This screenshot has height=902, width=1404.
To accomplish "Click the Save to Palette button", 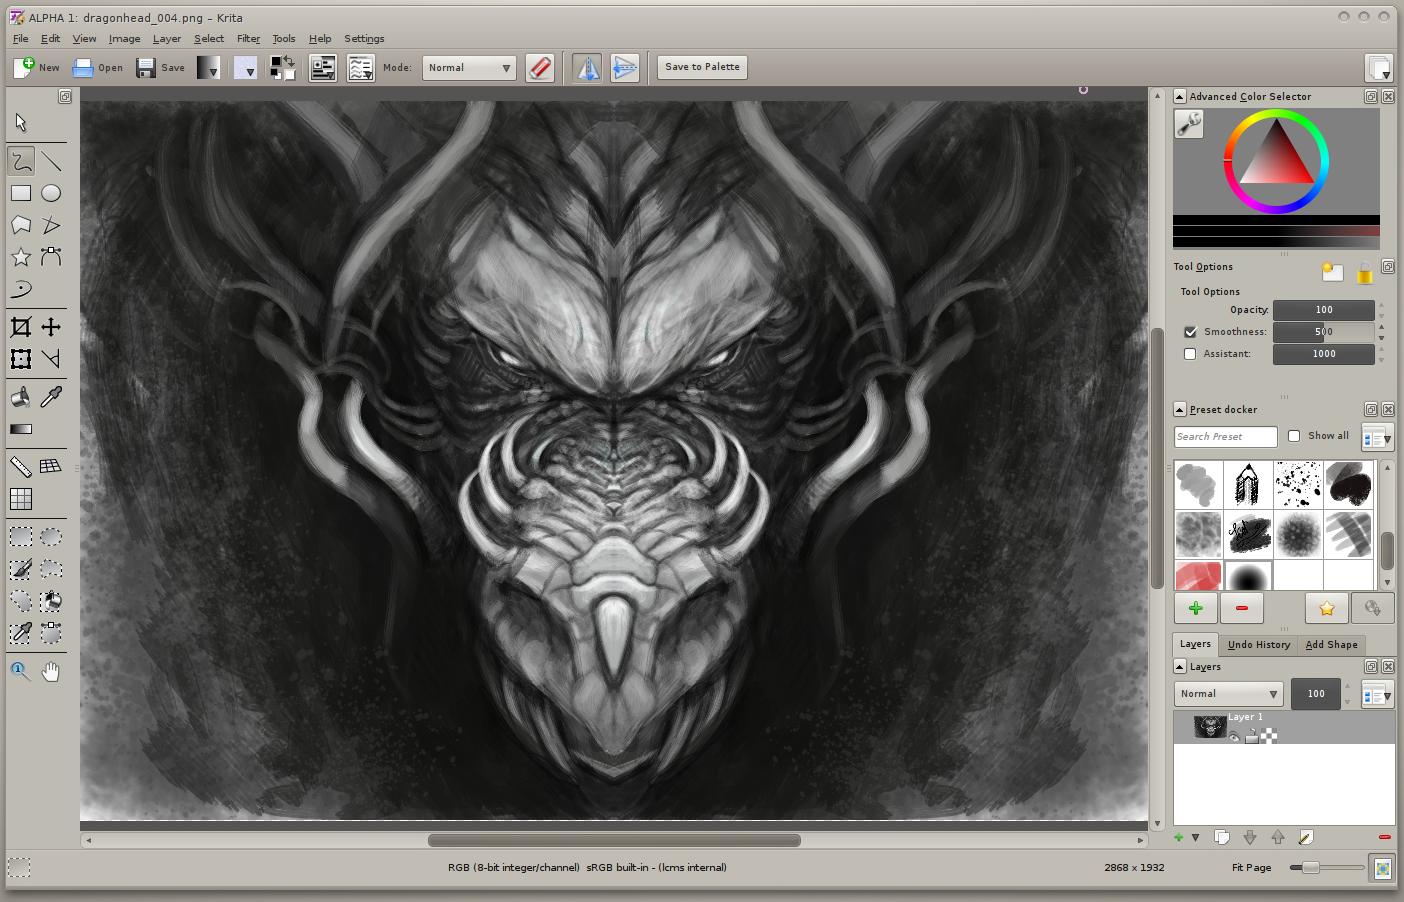I will point(702,67).
